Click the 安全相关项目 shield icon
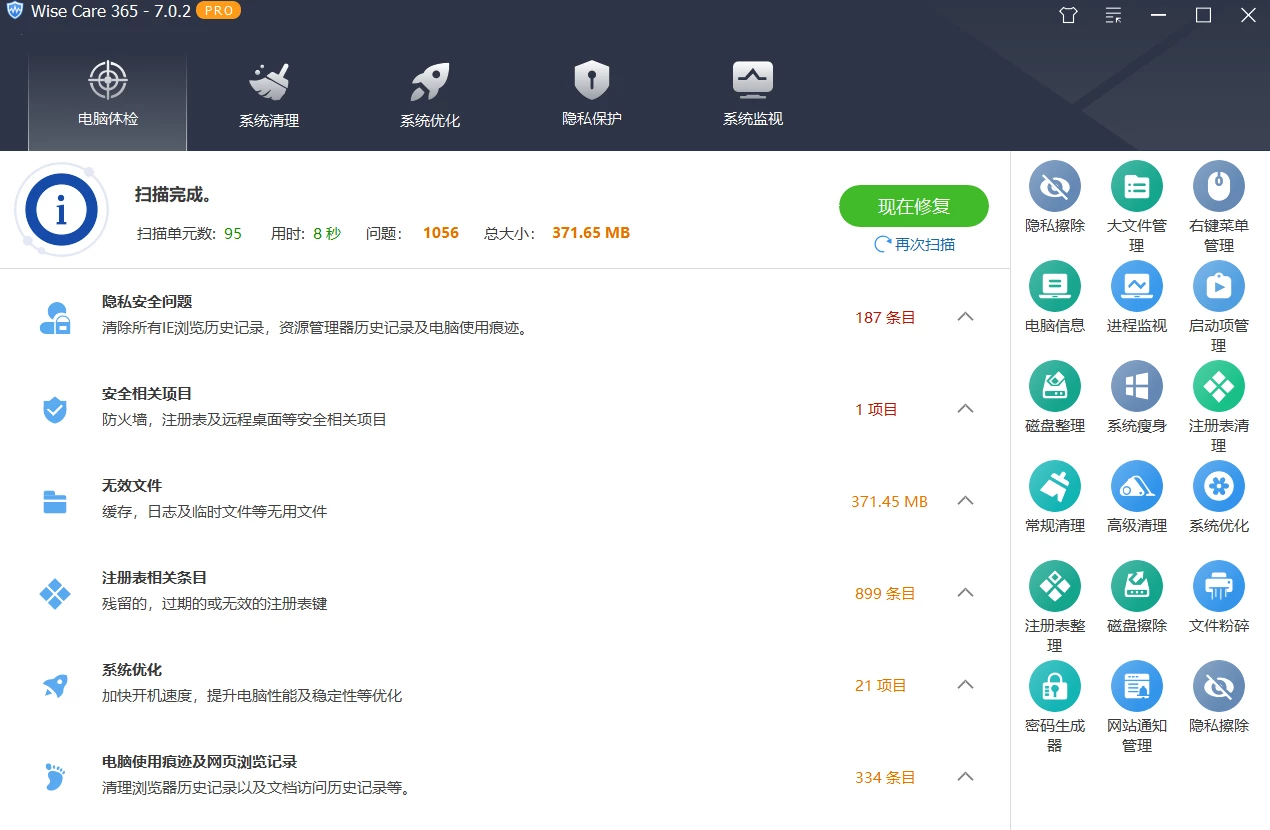The width and height of the screenshot is (1270, 830). pos(55,409)
